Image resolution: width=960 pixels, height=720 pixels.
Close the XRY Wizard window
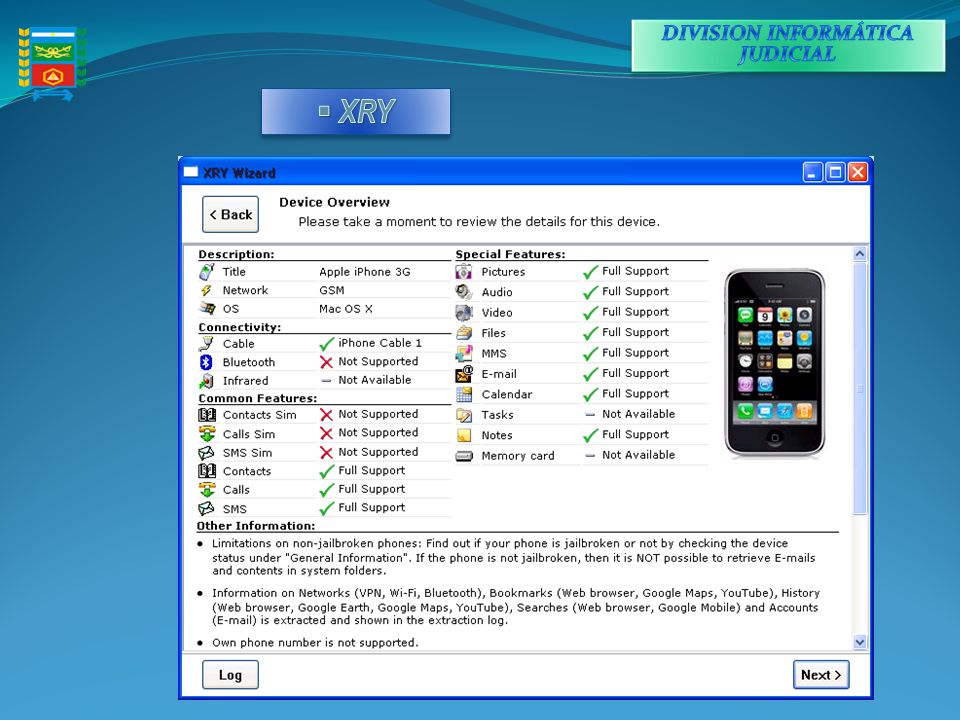coord(858,172)
